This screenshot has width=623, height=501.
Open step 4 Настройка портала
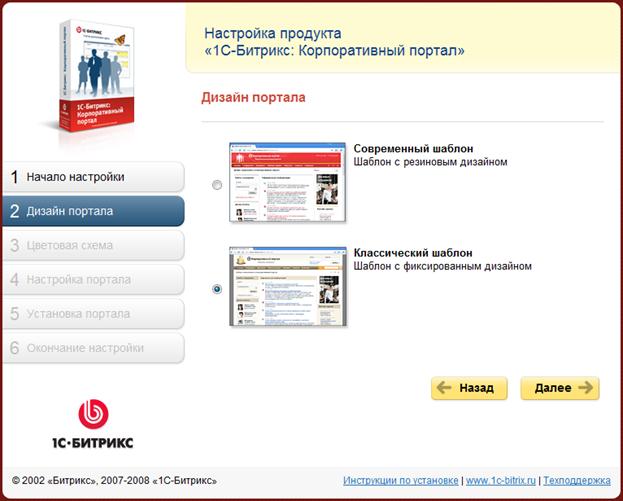93,279
